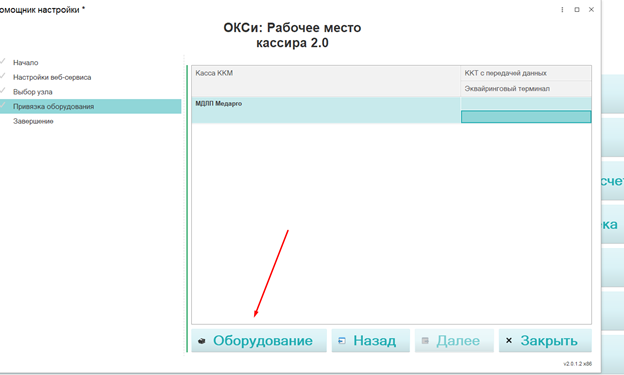The image size is (624, 375).
Task: Select the МДЛП Медарго table row
Action: (326, 110)
